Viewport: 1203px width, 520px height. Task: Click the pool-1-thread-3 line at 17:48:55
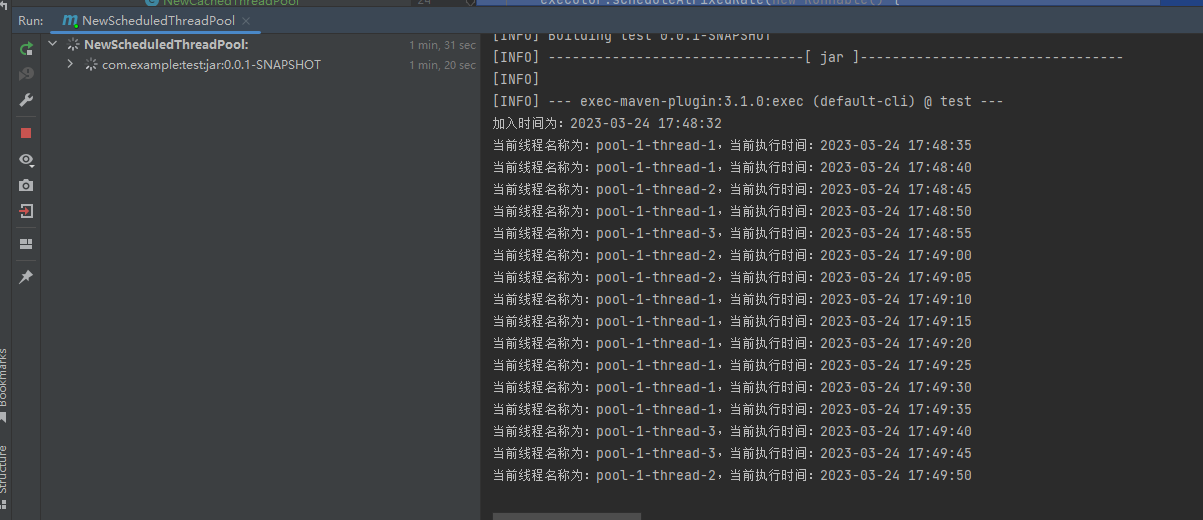732,233
